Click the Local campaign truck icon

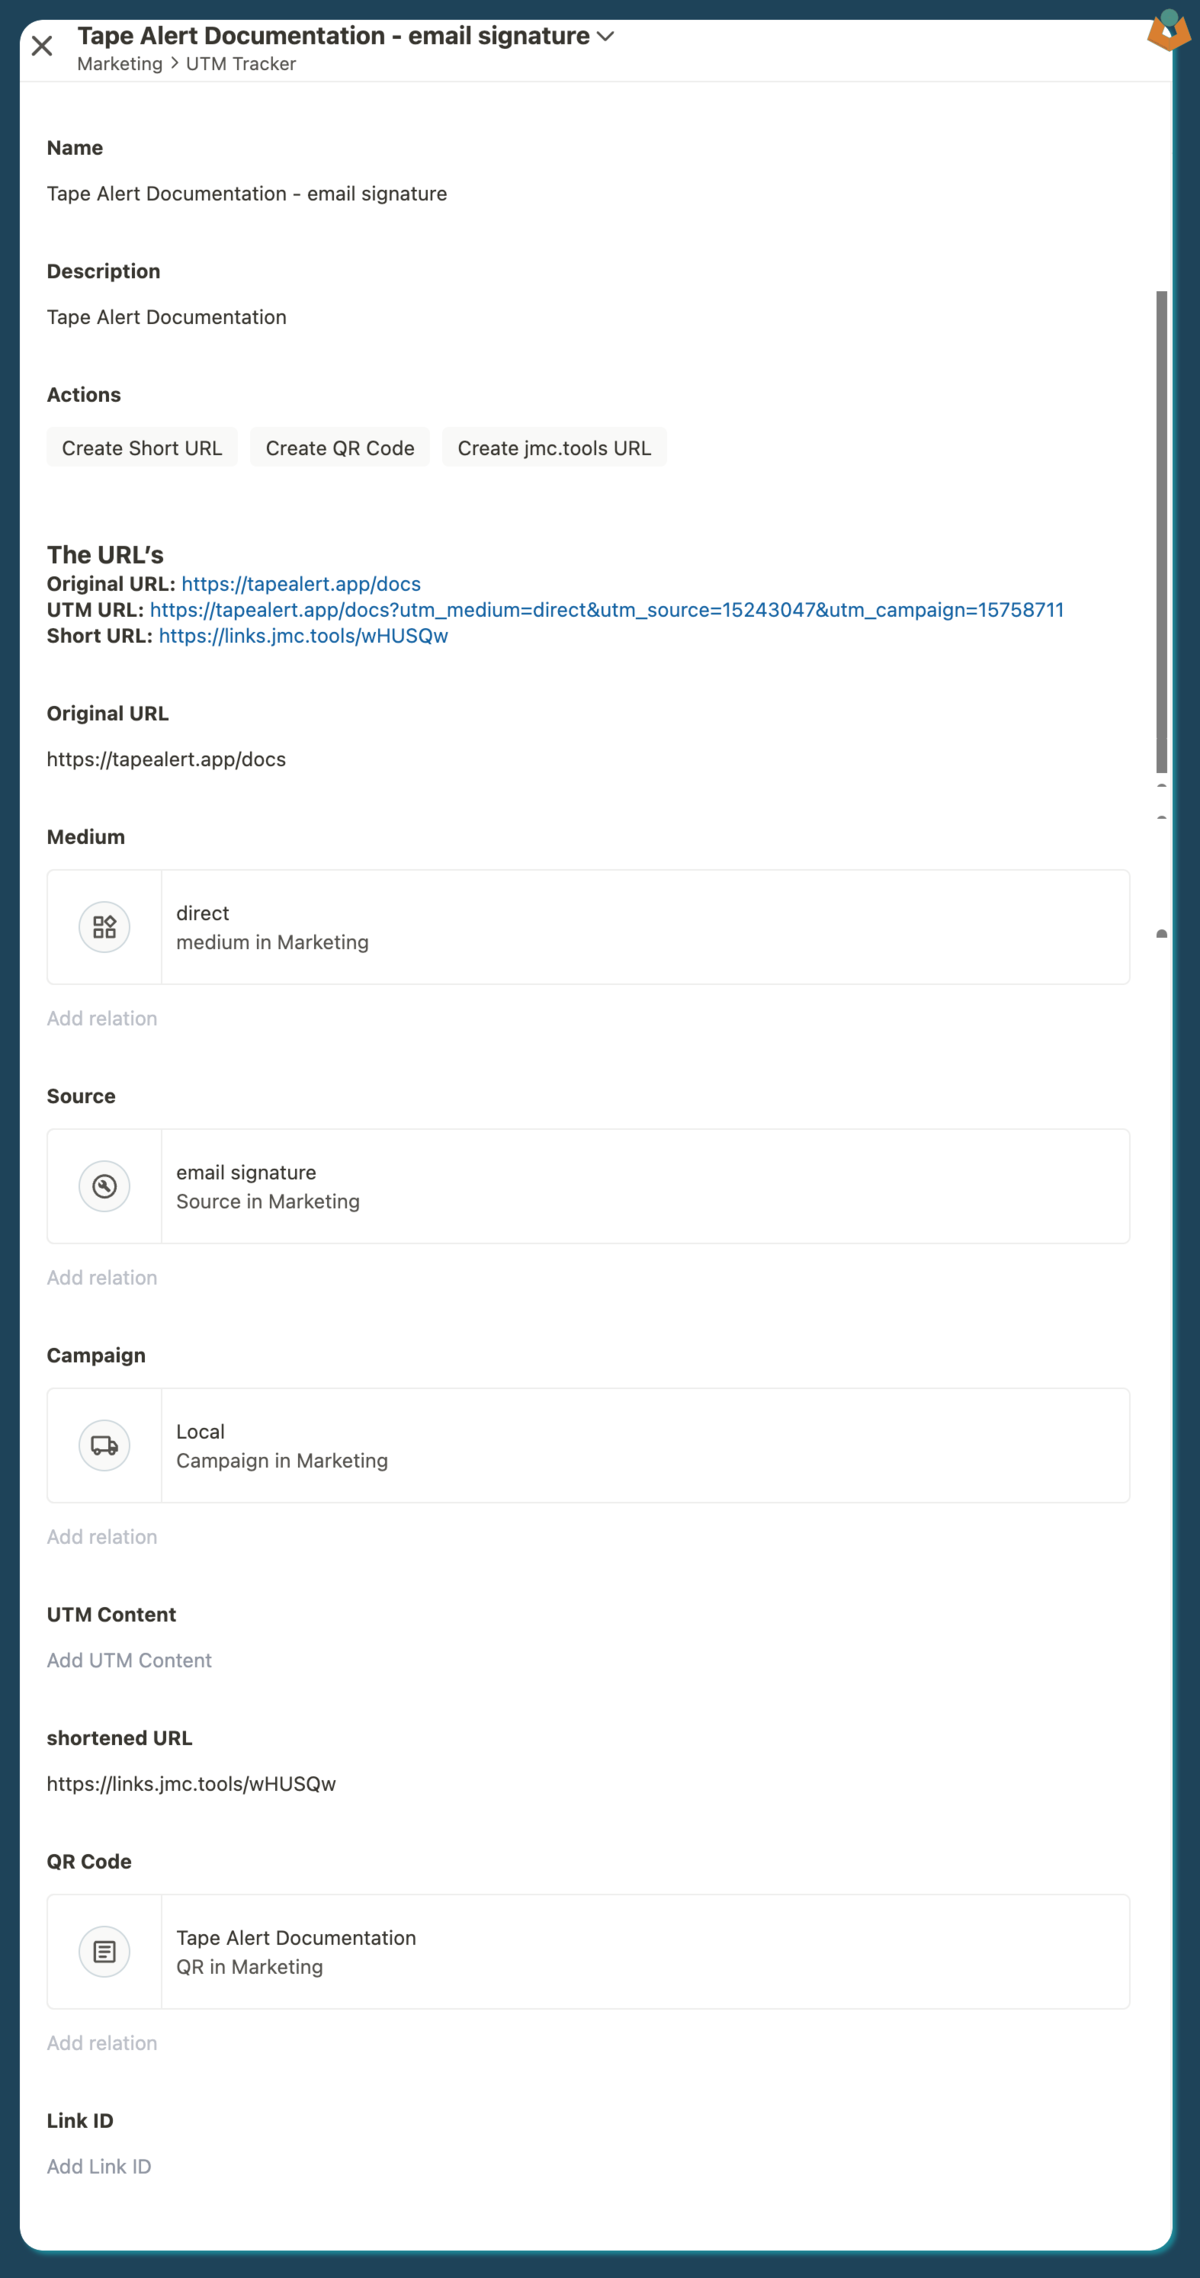click(105, 1445)
